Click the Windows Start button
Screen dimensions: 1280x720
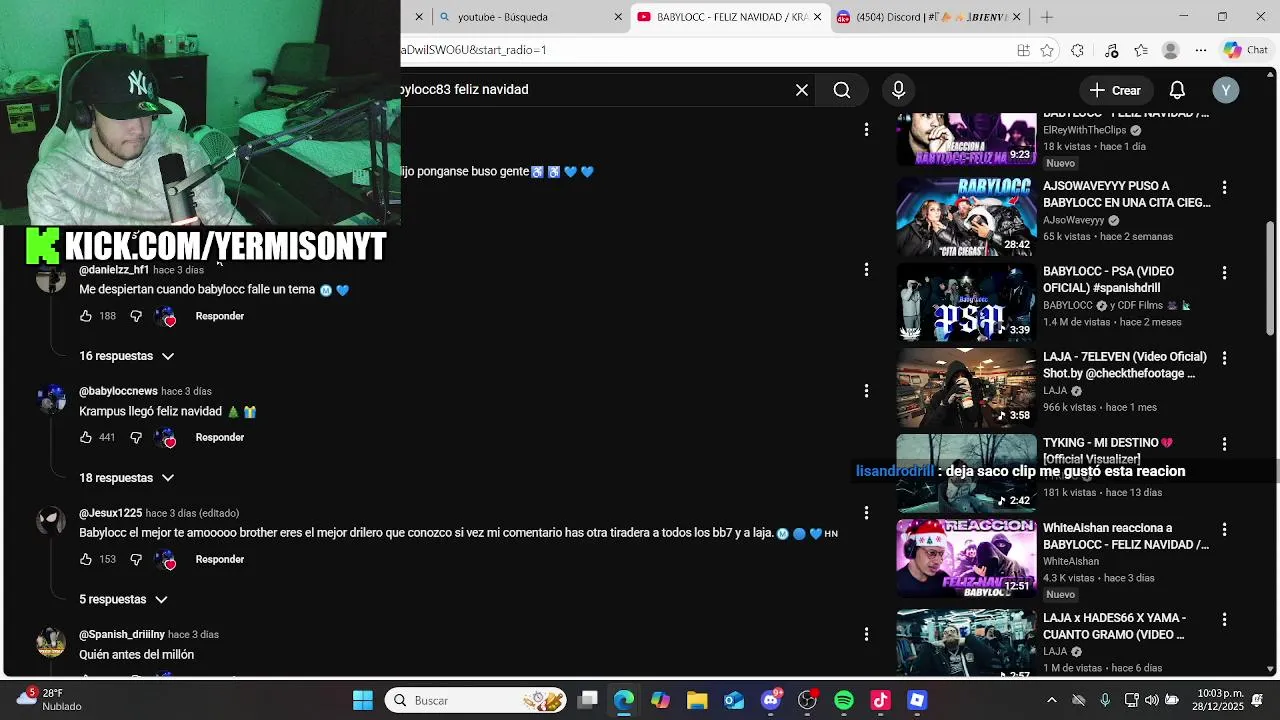363,700
